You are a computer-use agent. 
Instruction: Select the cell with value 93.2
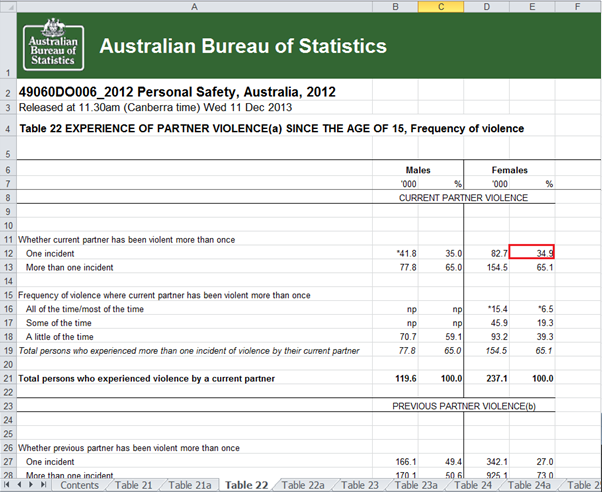(486, 337)
